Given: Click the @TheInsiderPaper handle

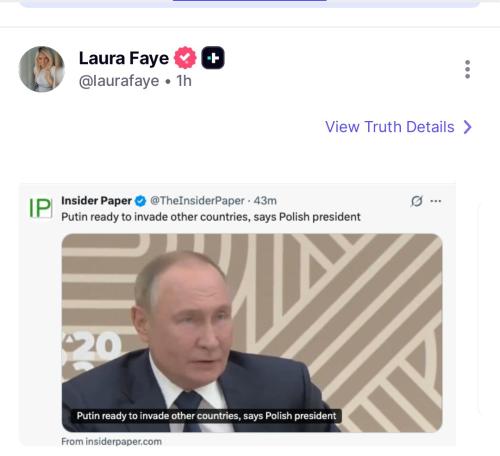Looking at the screenshot, I should pos(197,201).
